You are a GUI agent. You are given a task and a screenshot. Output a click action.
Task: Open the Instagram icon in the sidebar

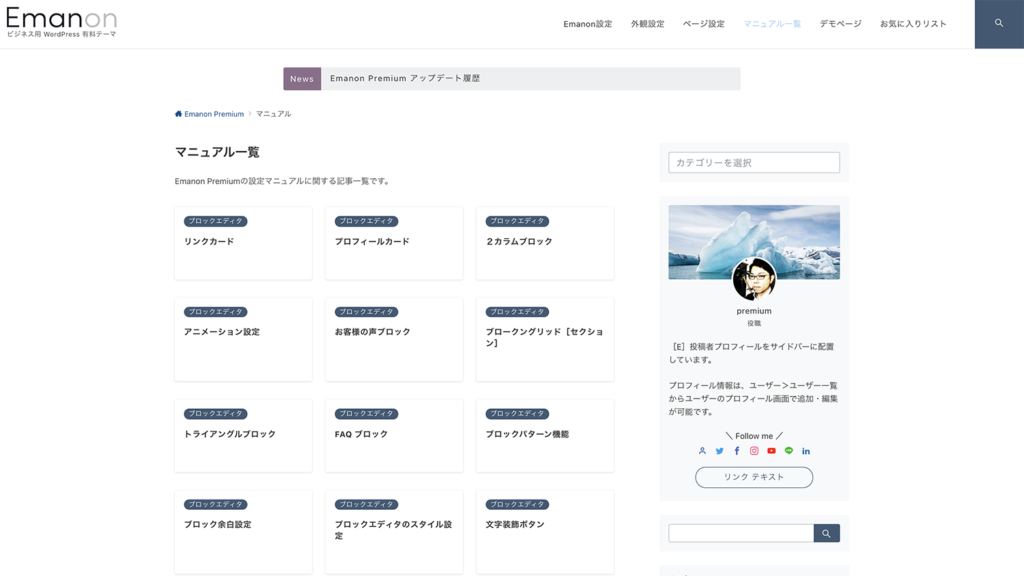[754, 450]
